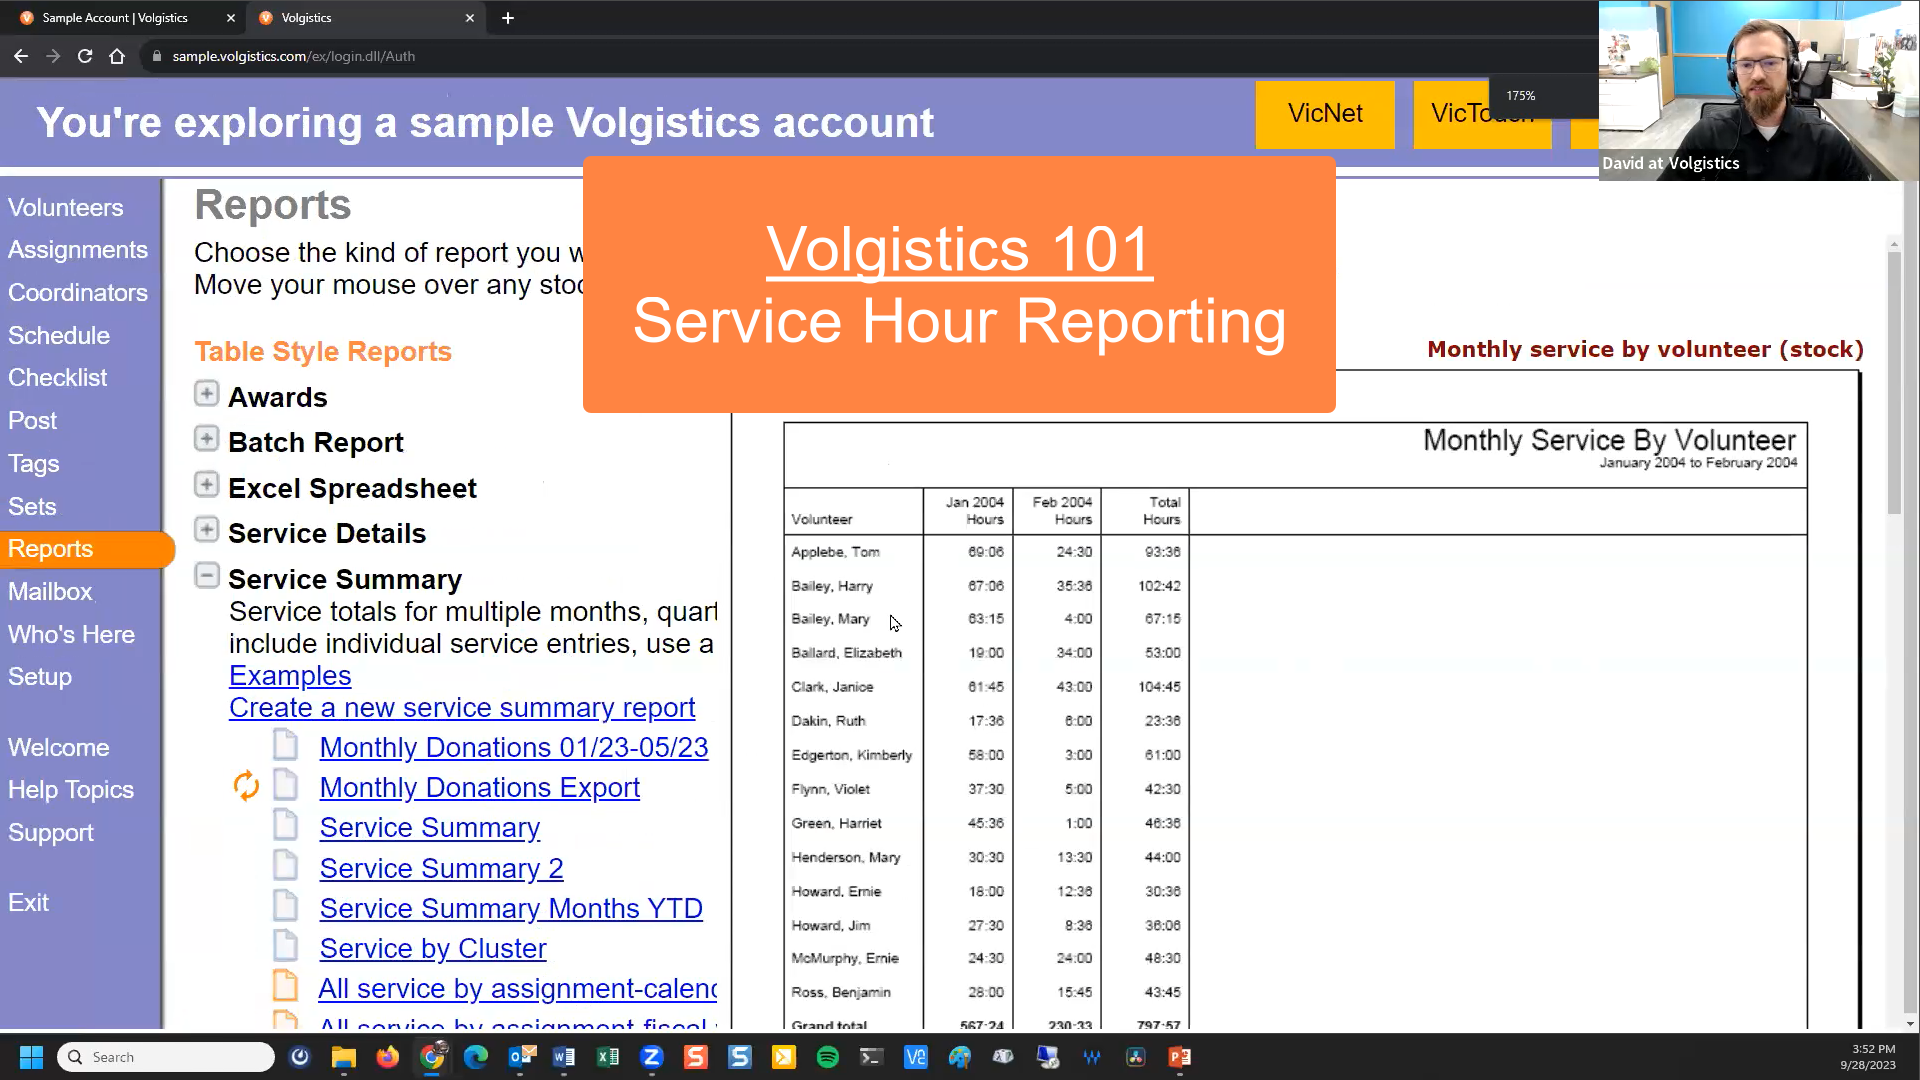The width and height of the screenshot is (1920, 1080).
Task: Click the VicNet button
Action: click(1325, 114)
